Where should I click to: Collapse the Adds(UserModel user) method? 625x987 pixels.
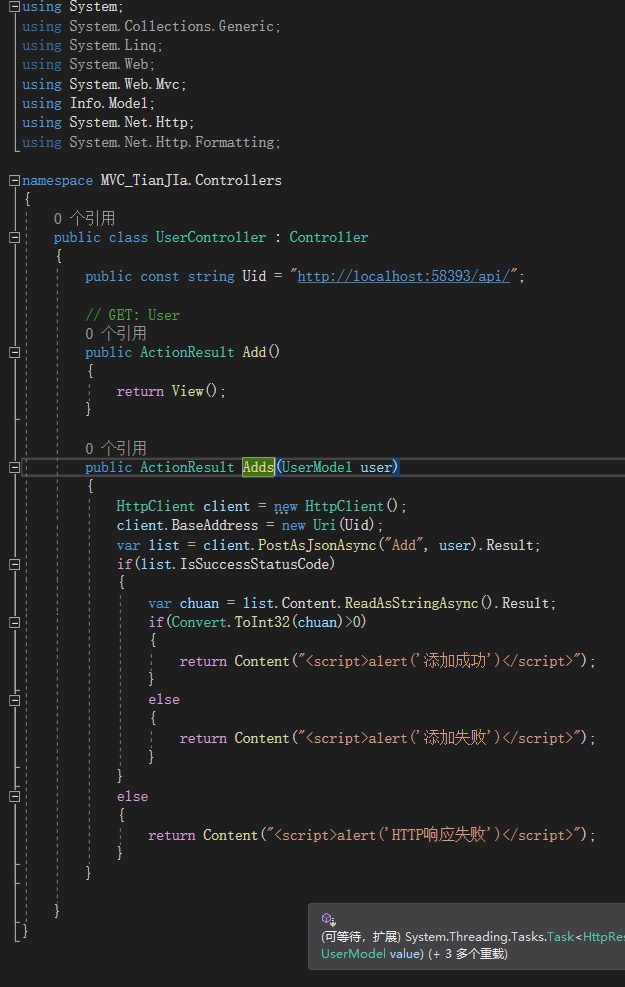coord(14,467)
